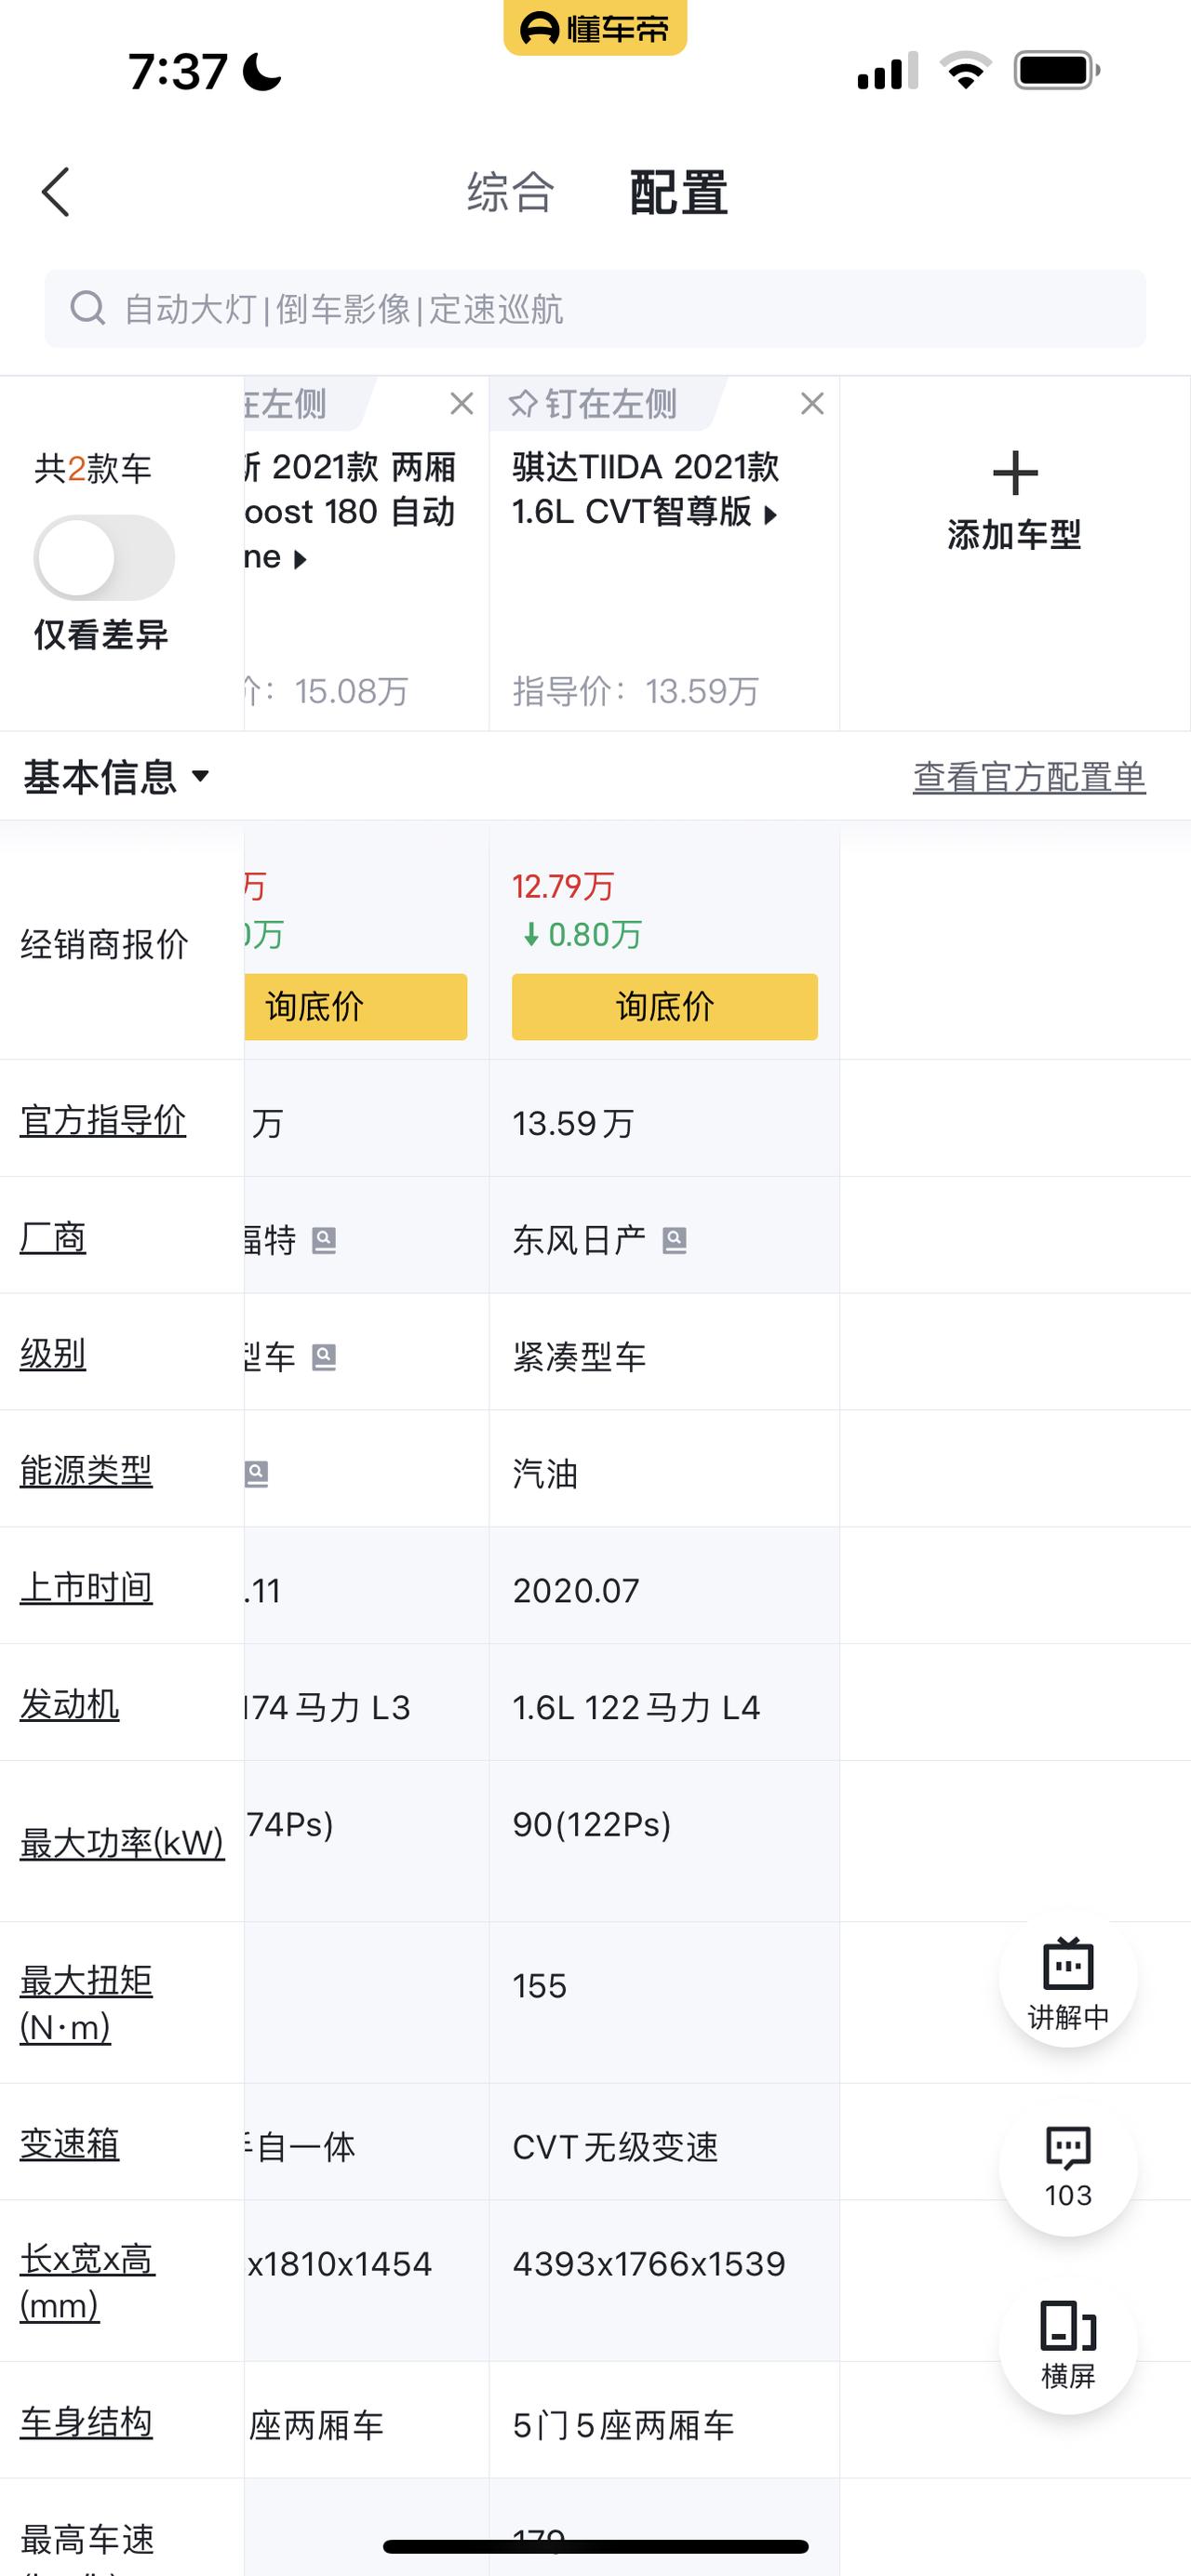Open the 级别 label link
Image resolution: width=1191 pixels, height=2576 pixels.
53,1354
